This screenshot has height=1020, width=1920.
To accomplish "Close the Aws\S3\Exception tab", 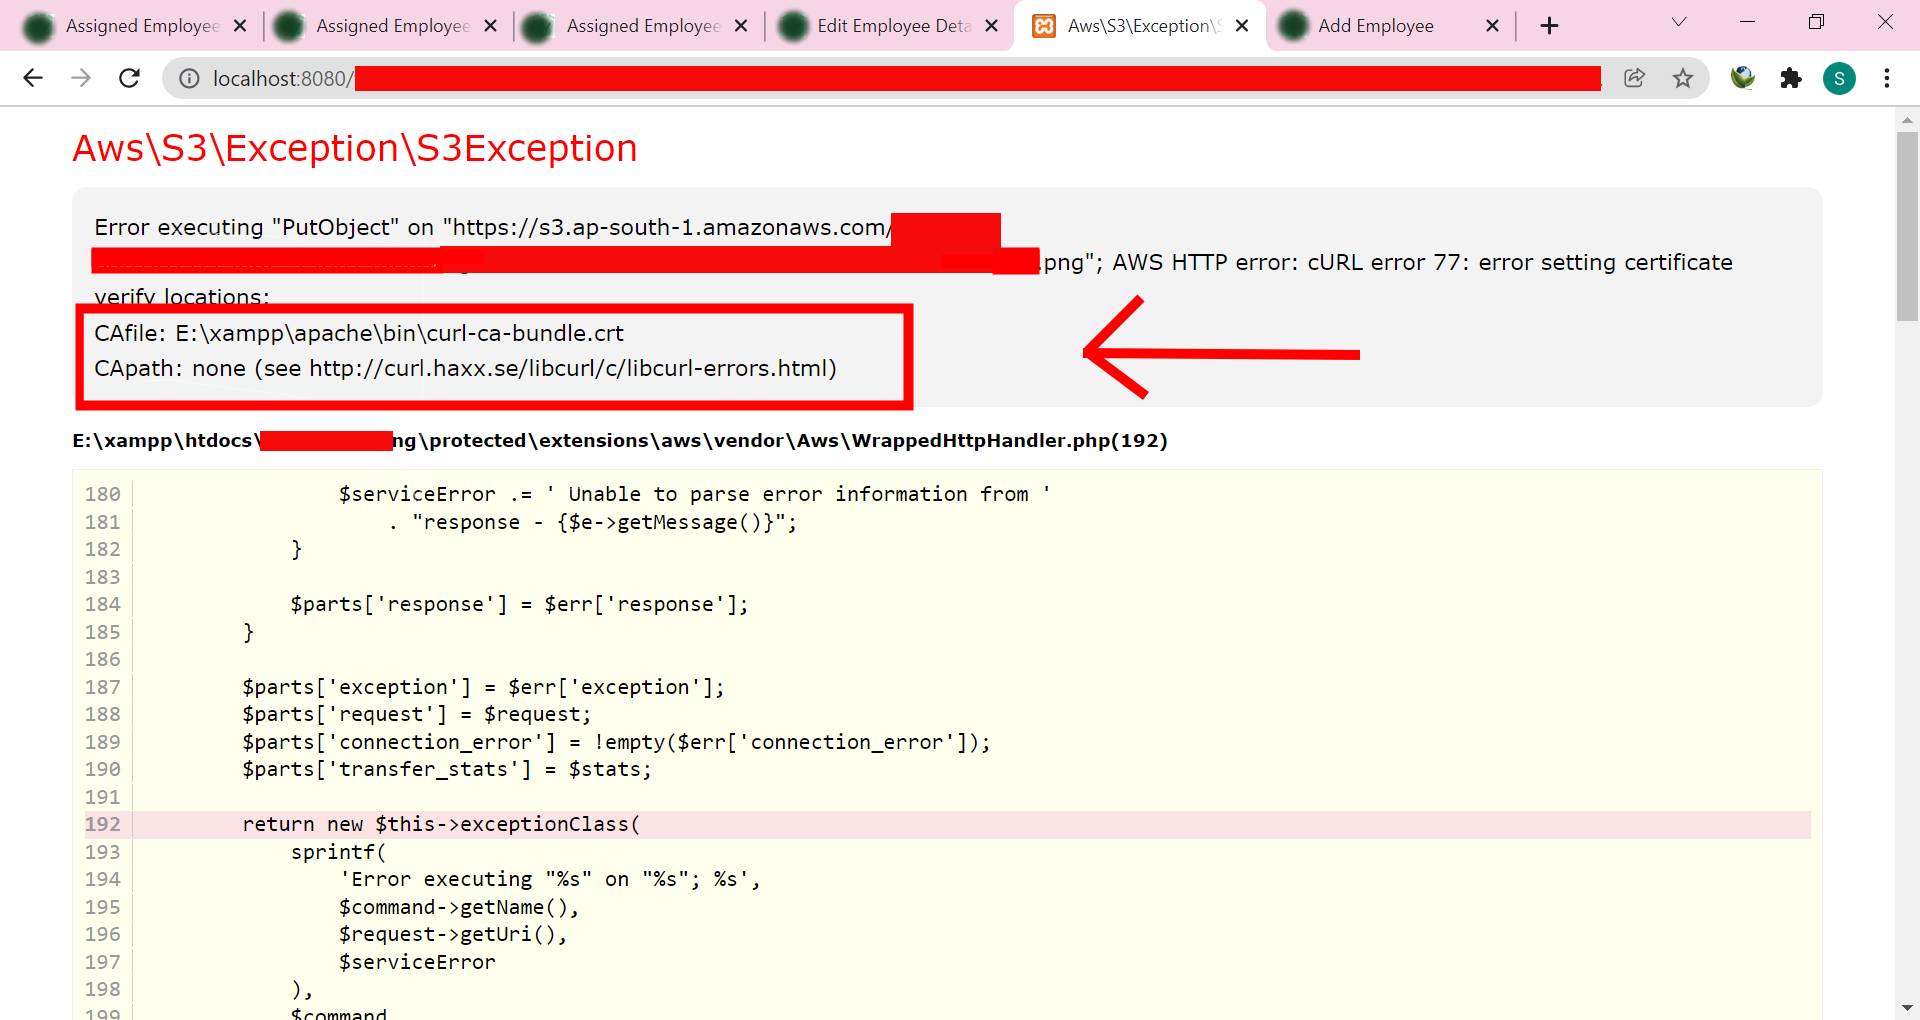I will coord(1242,26).
